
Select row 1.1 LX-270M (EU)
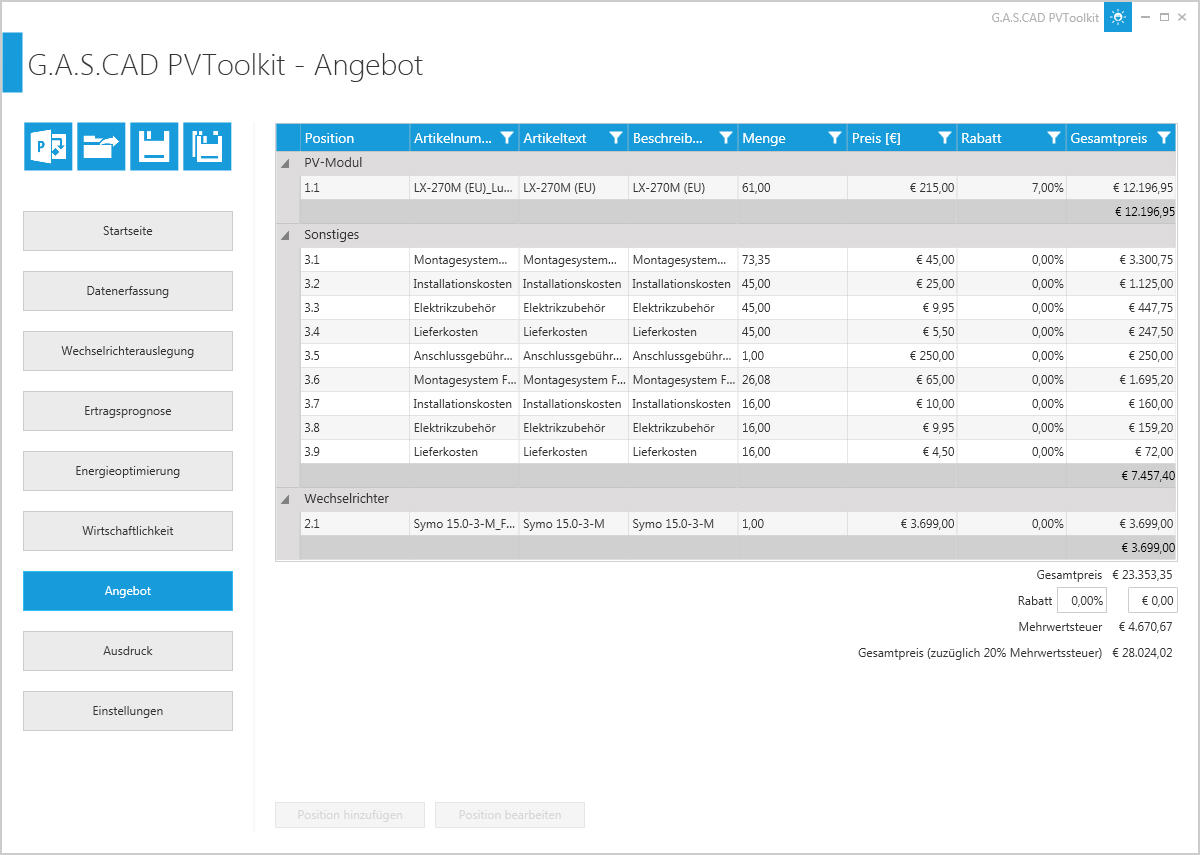coord(738,187)
